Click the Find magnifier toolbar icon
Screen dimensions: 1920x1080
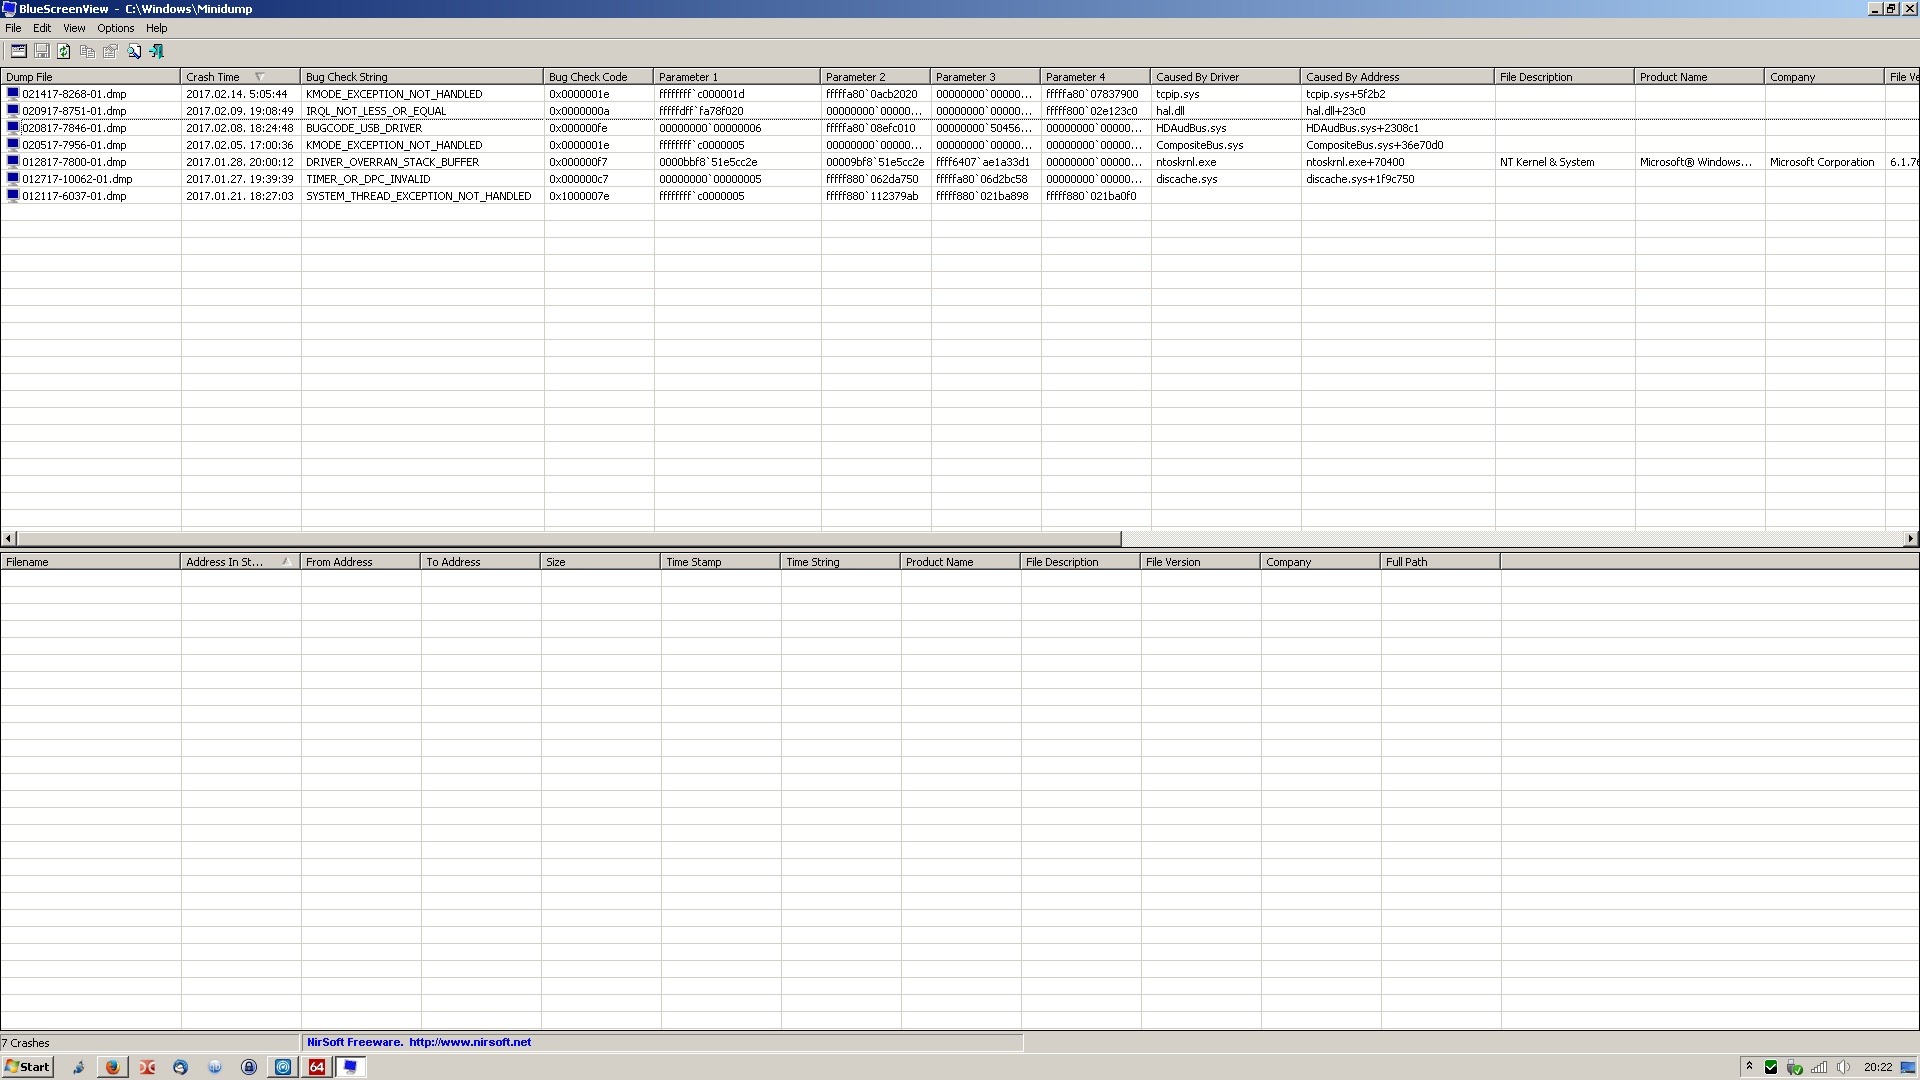coord(133,51)
